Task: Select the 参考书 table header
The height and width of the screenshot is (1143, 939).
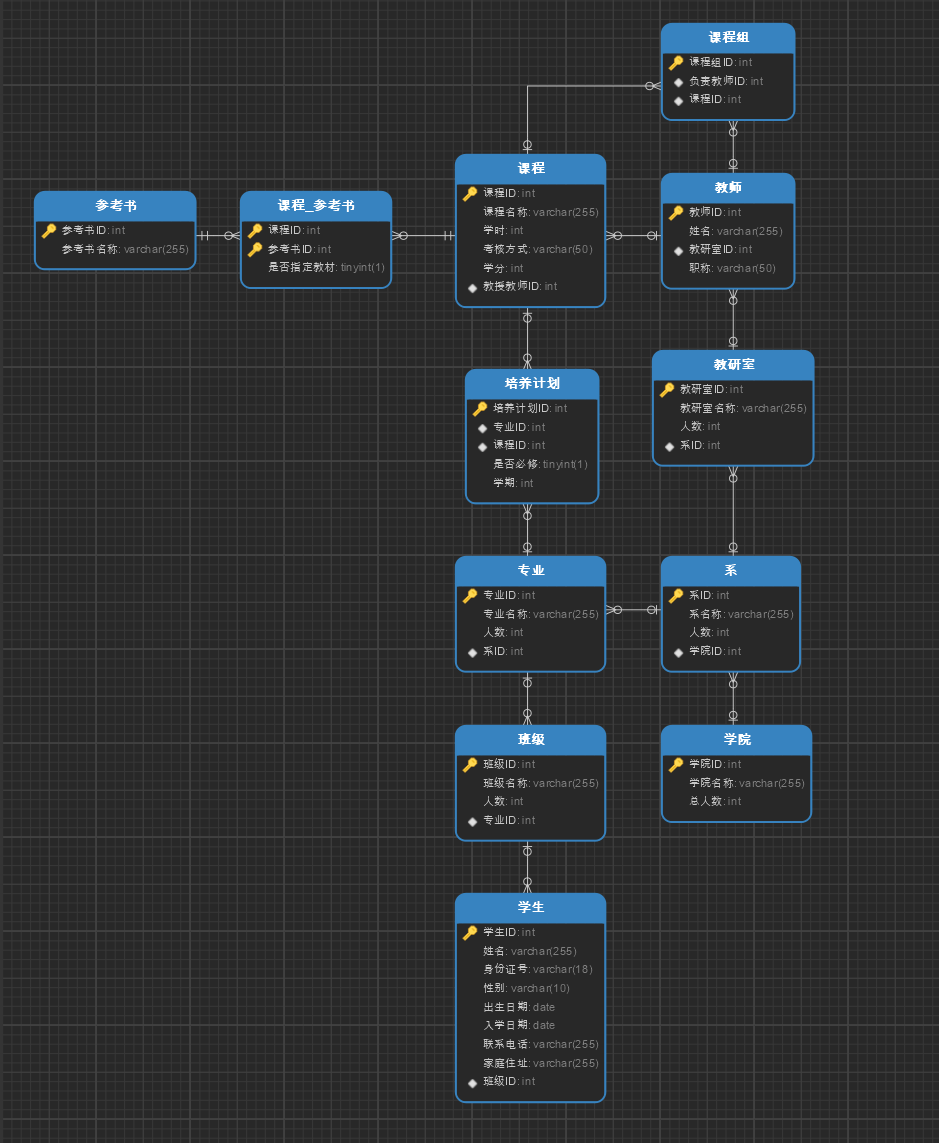Action: [x=115, y=206]
